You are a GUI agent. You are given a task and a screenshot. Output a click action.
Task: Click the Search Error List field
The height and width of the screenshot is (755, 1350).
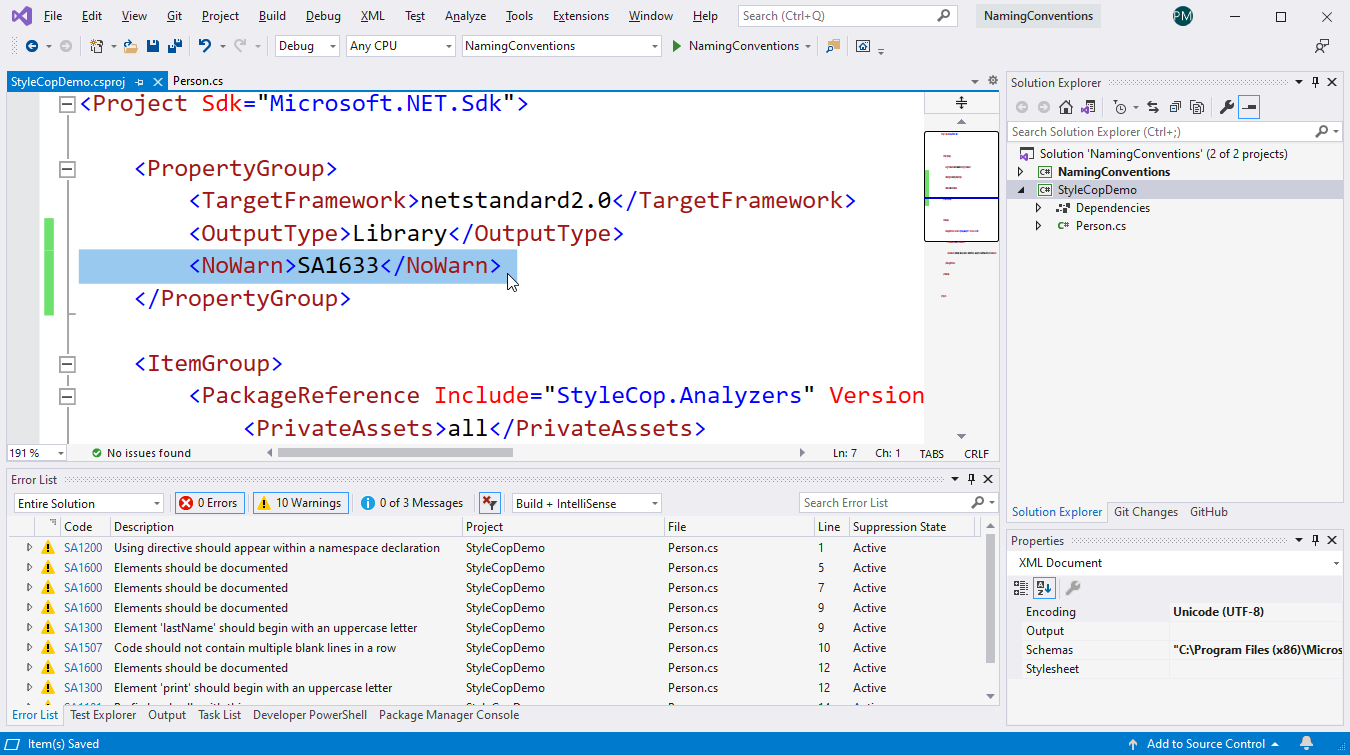(x=898, y=503)
